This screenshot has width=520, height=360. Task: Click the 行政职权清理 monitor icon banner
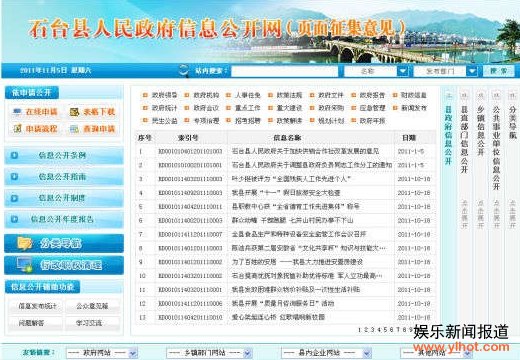(64, 265)
